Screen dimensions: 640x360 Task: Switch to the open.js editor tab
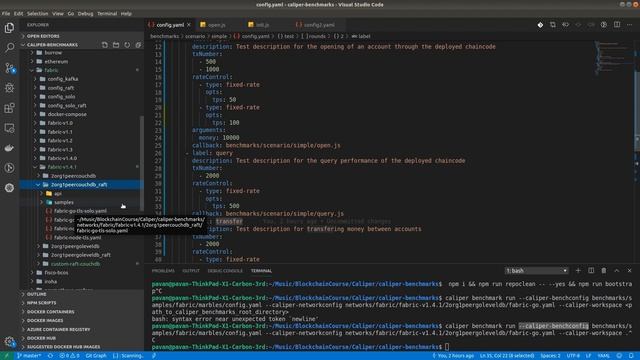[x=217, y=25]
